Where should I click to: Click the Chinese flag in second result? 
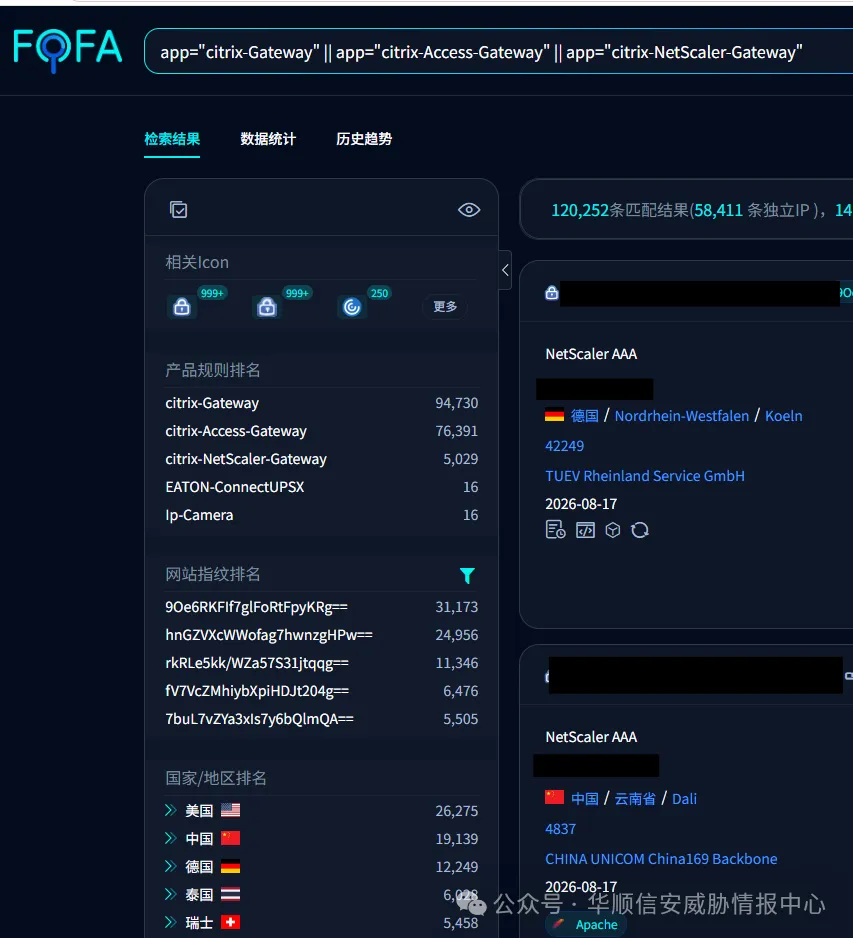(555, 797)
